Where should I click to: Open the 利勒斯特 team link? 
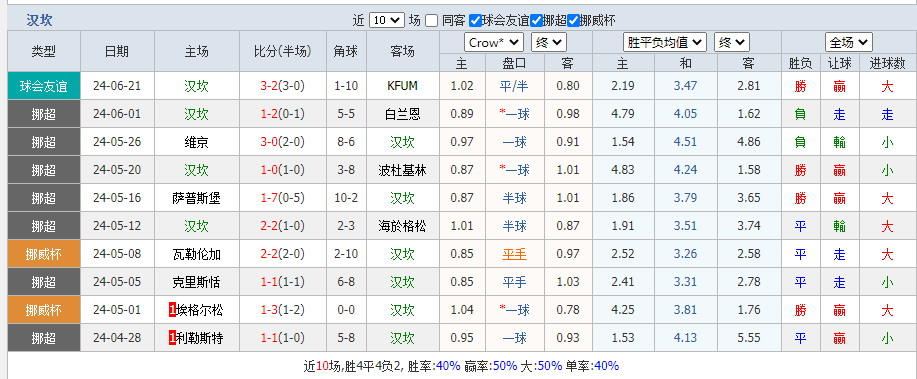tap(200, 339)
